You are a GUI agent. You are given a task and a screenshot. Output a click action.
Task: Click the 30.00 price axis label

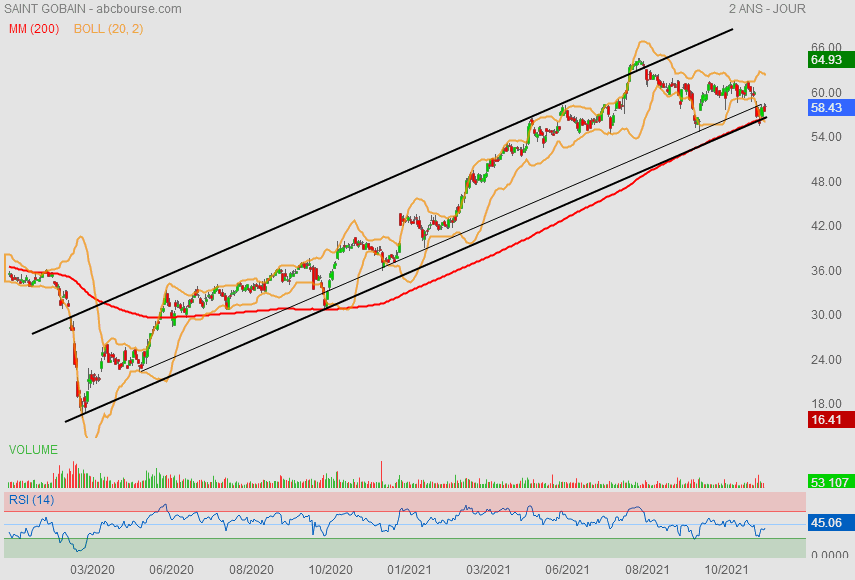[826, 315]
